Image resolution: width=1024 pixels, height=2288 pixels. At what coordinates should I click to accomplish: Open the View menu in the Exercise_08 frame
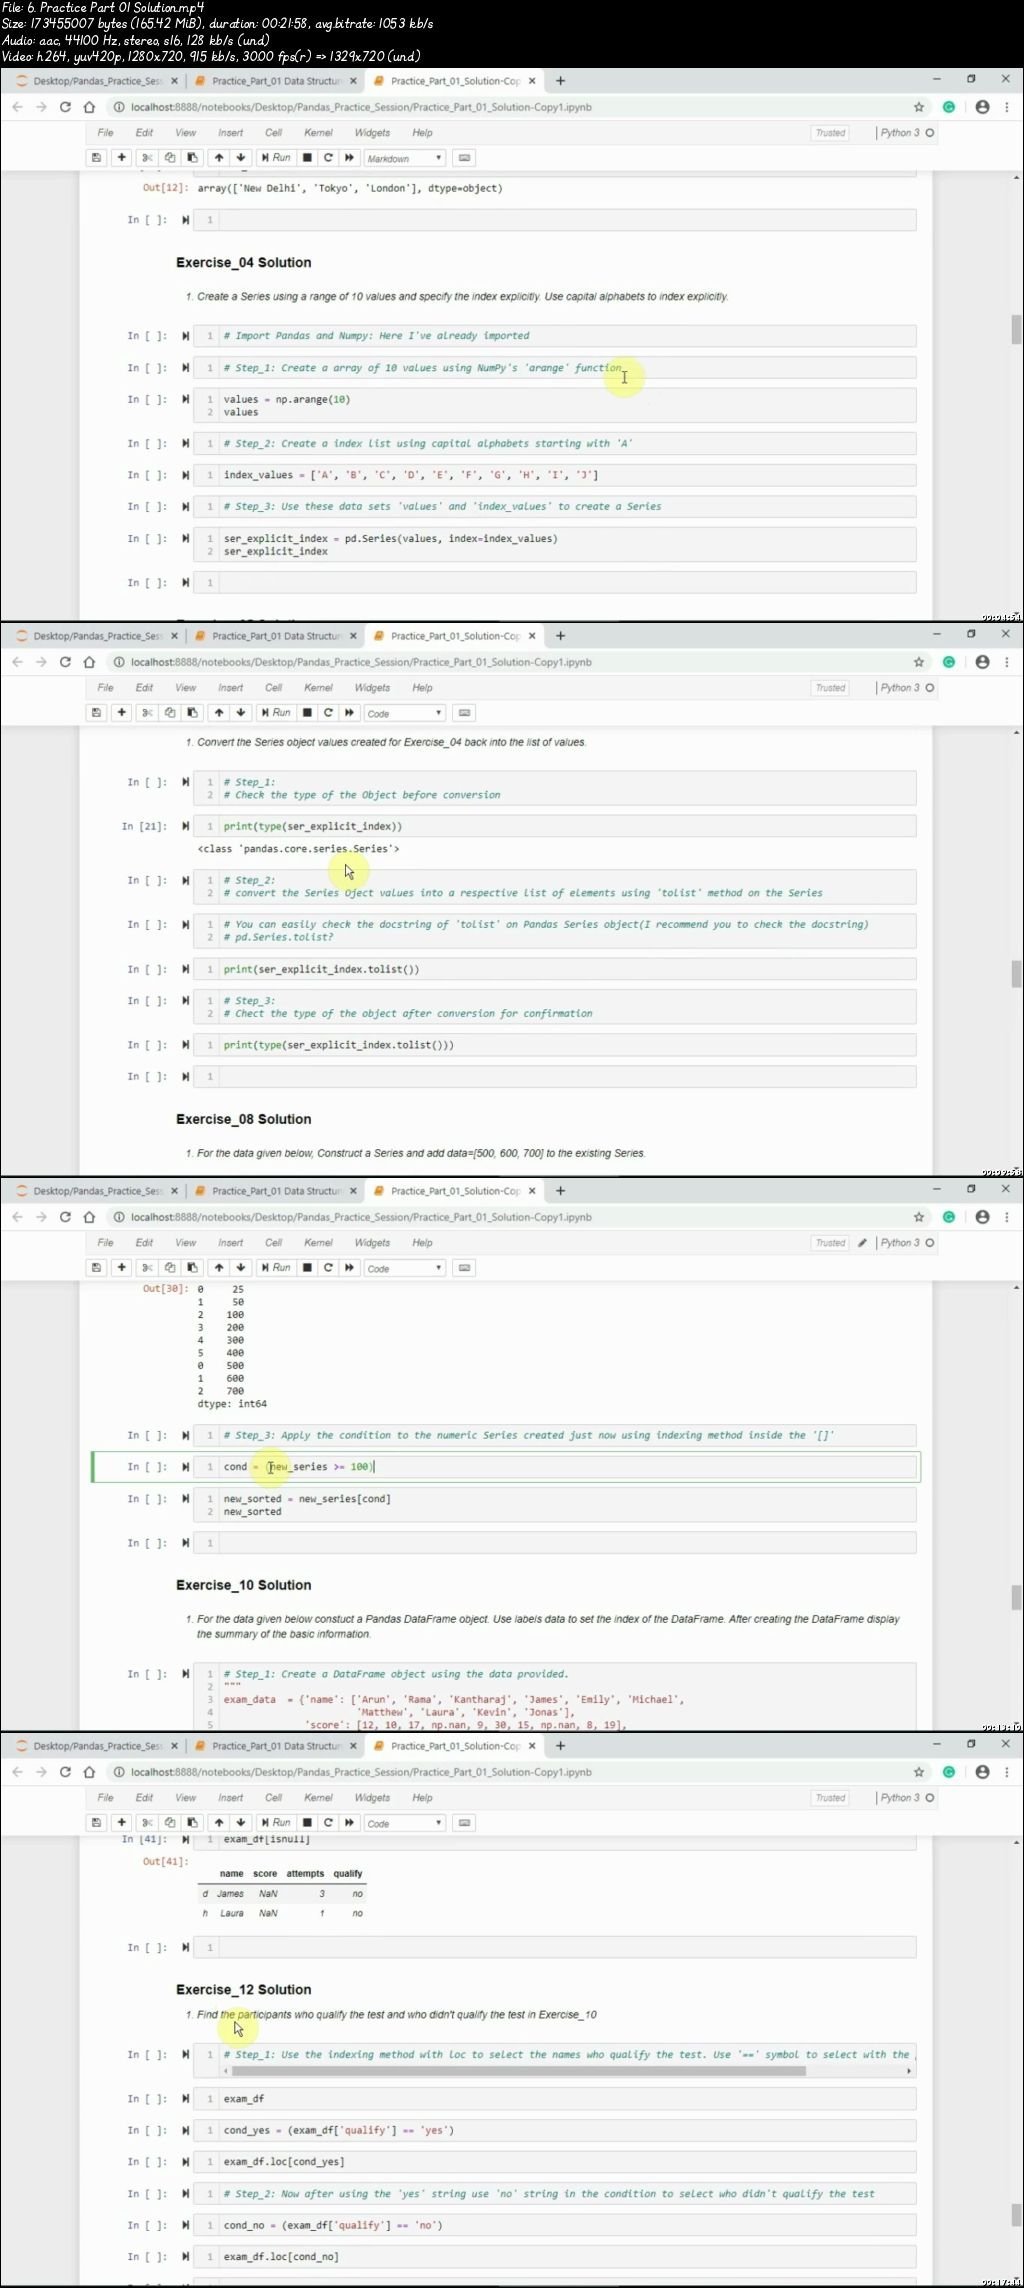click(186, 688)
